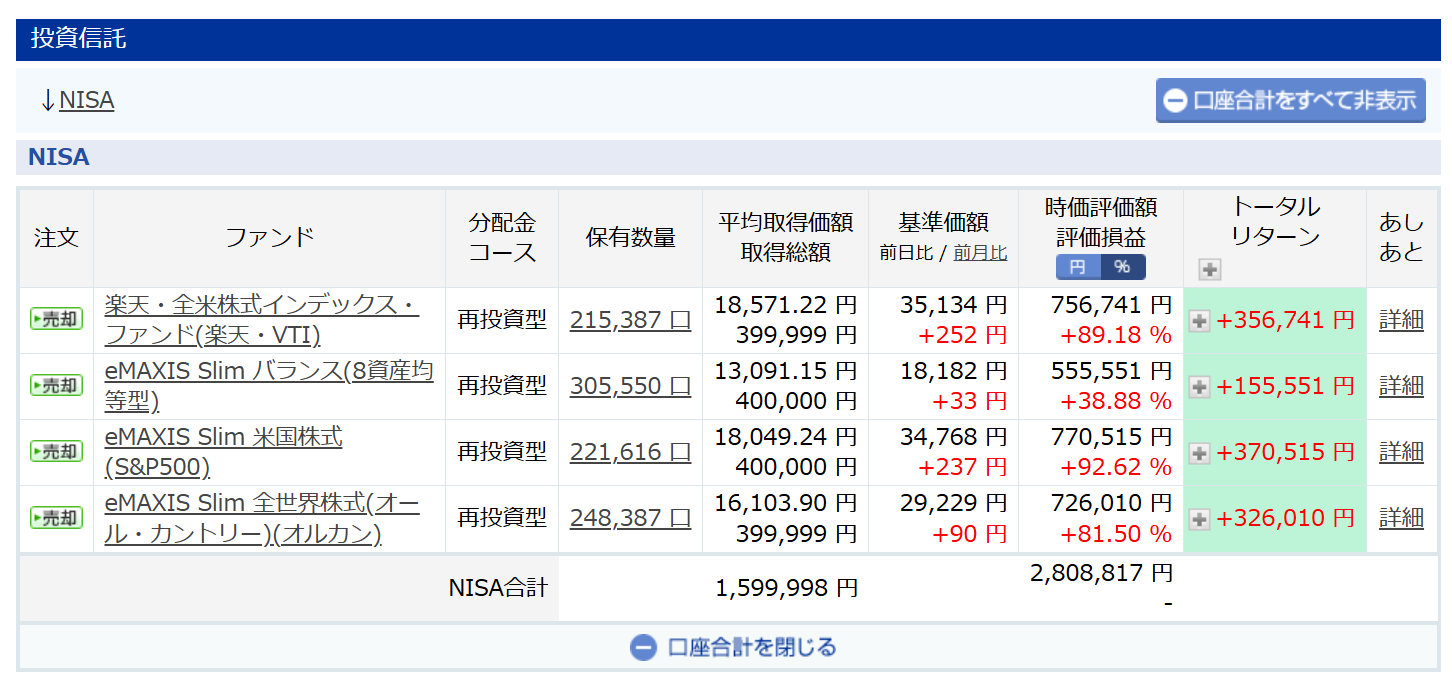1452x680 pixels.
Task: Click +370,515 円 total return value
Action: [x=1285, y=452]
